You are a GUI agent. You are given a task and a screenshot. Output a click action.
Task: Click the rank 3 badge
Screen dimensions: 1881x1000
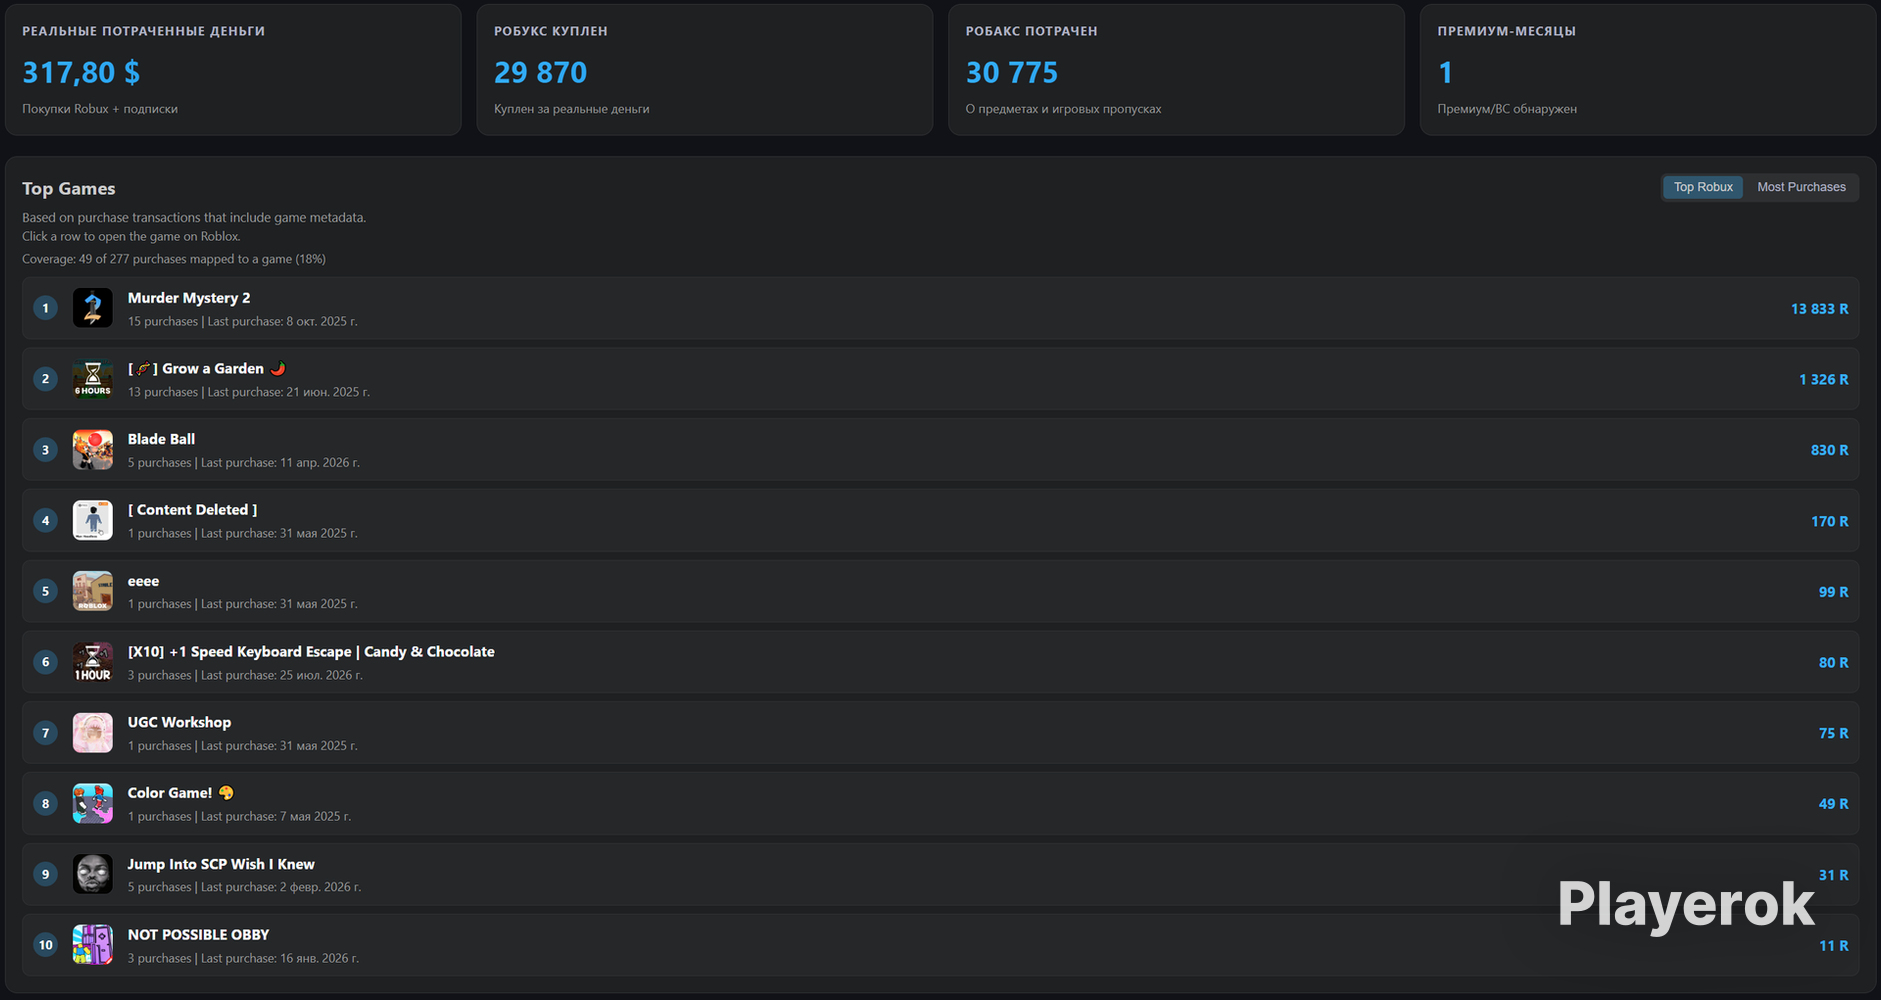[x=45, y=450]
